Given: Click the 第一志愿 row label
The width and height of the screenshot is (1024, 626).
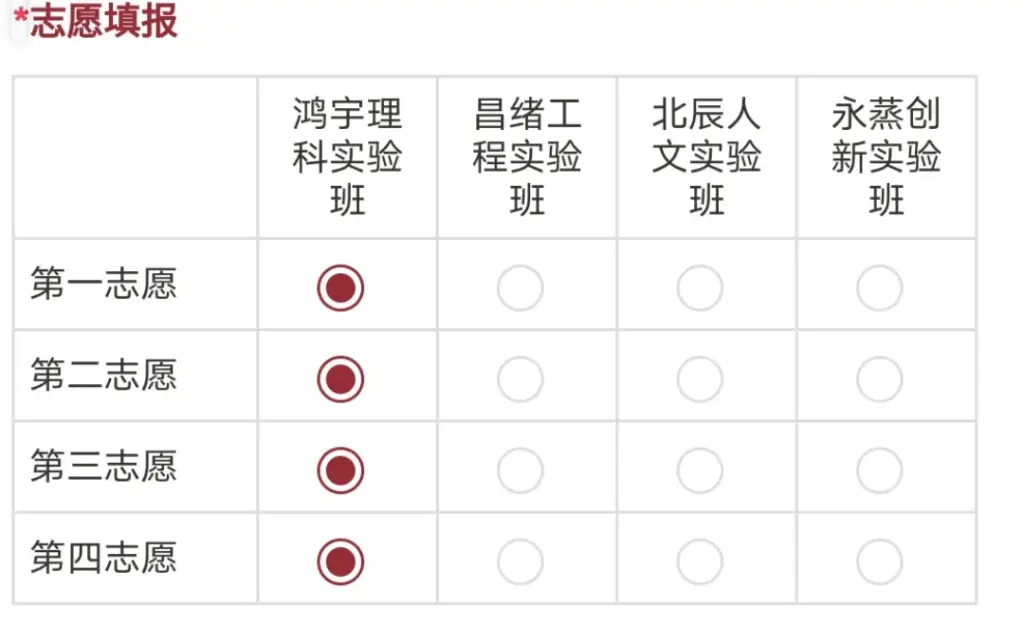Looking at the screenshot, I should click(103, 284).
